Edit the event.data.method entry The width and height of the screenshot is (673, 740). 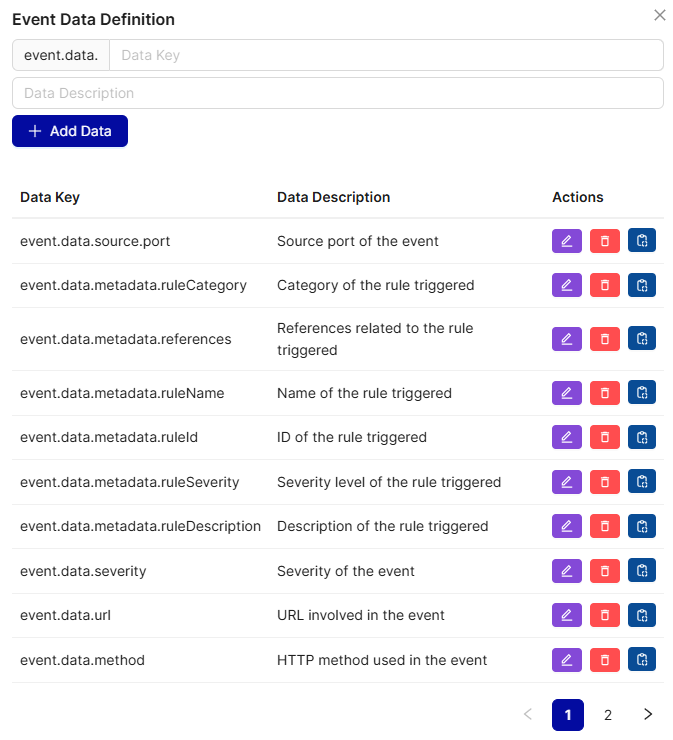pyautogui.click(x=566, y=660)
